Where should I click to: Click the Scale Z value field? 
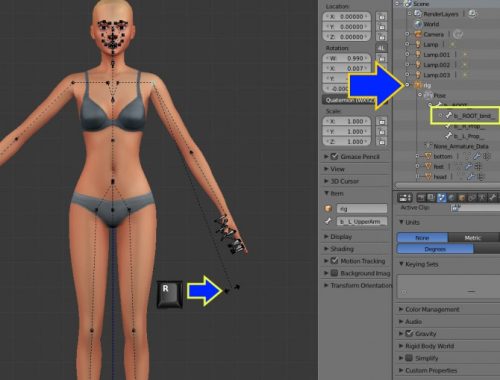347,142
